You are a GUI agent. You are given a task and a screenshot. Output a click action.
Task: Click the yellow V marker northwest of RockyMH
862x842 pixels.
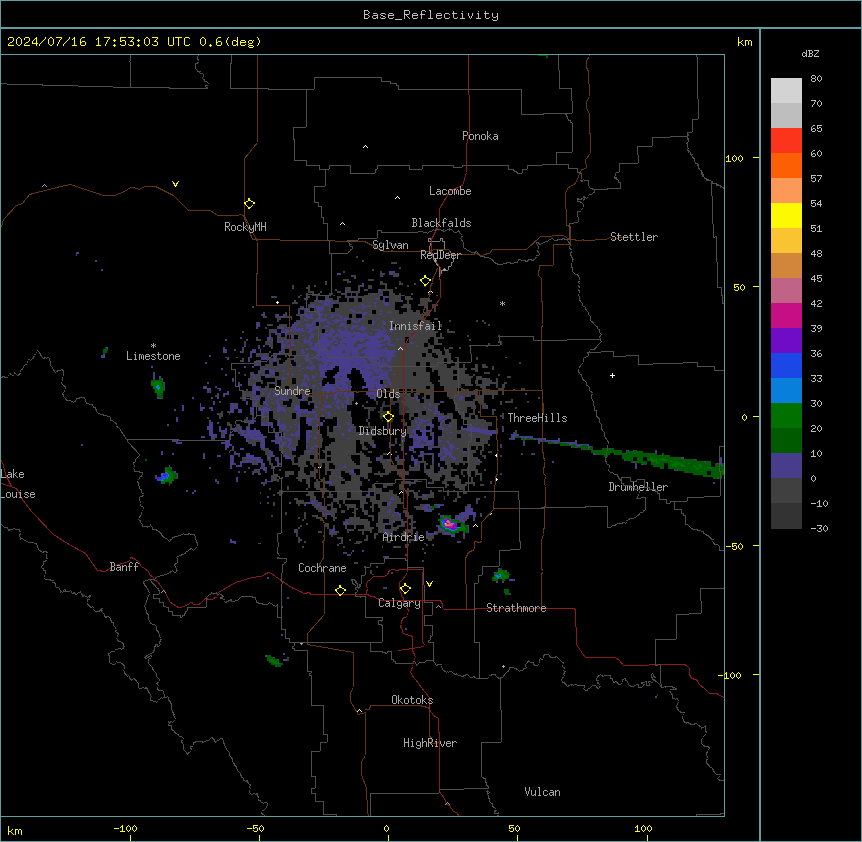pos(175,184)
